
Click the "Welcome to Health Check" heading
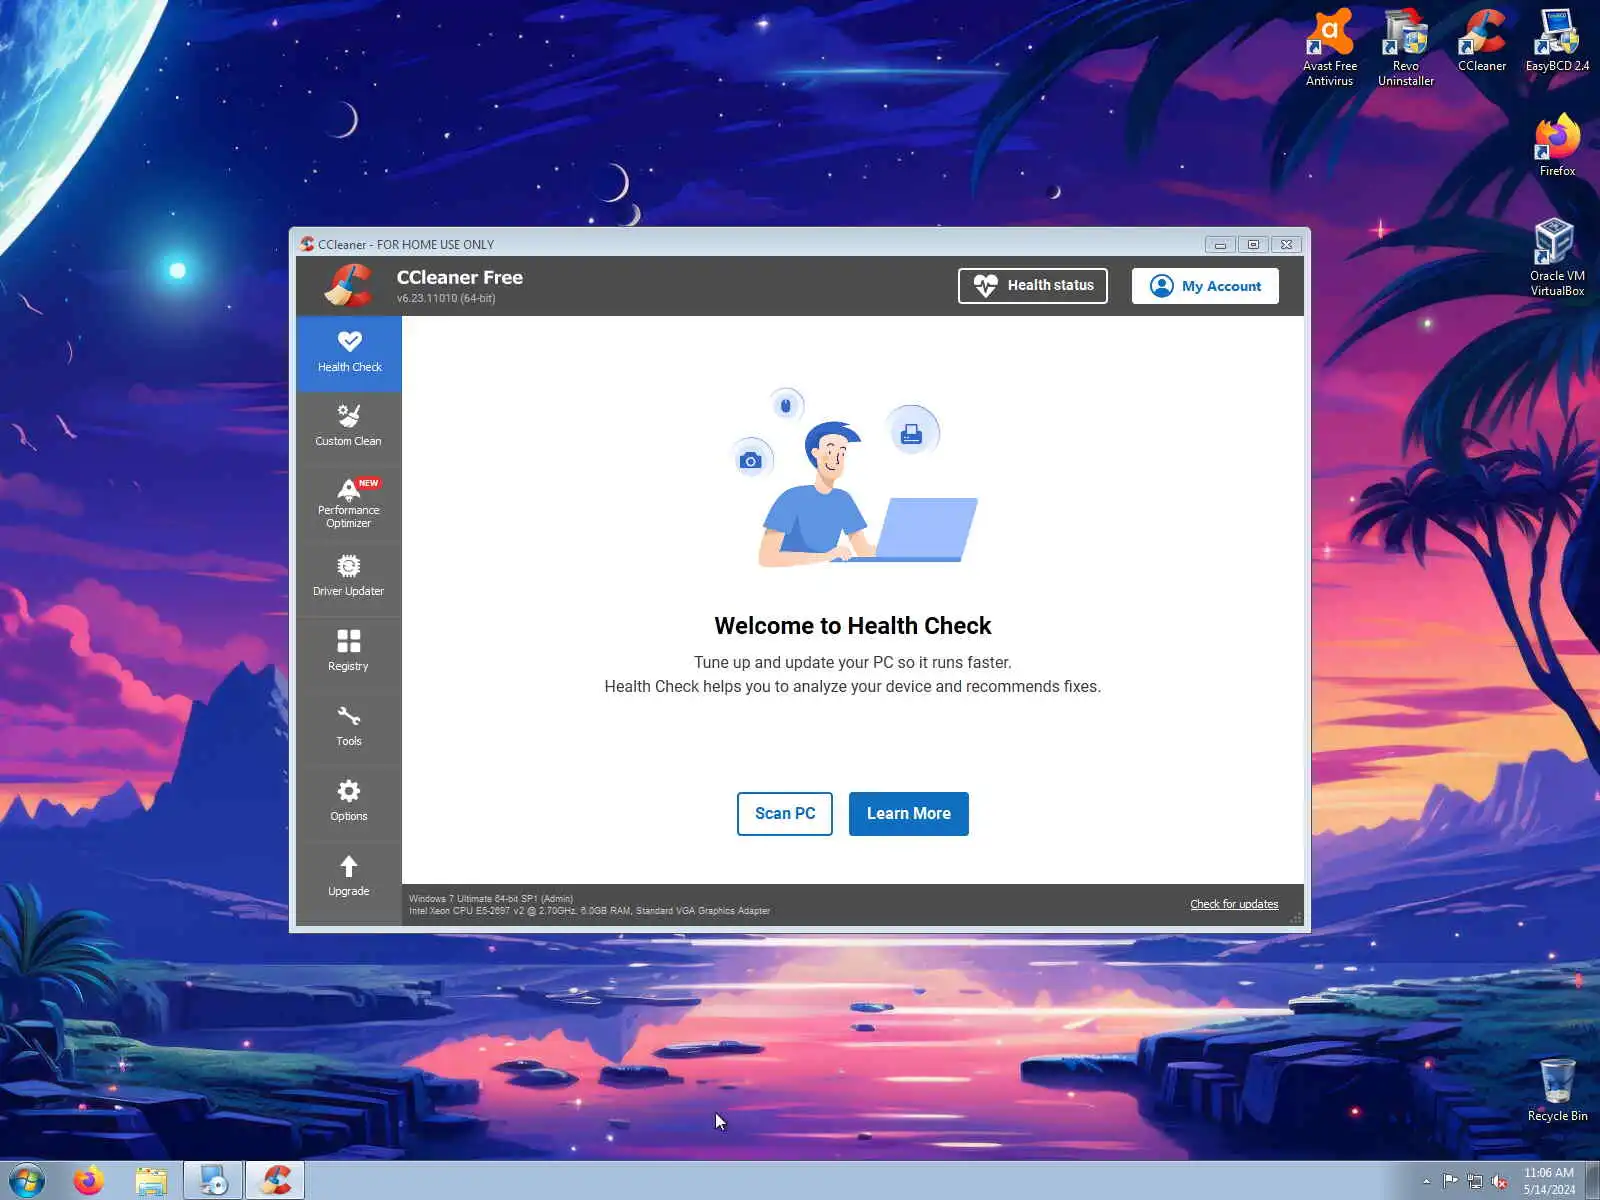[x=853, y=626]
